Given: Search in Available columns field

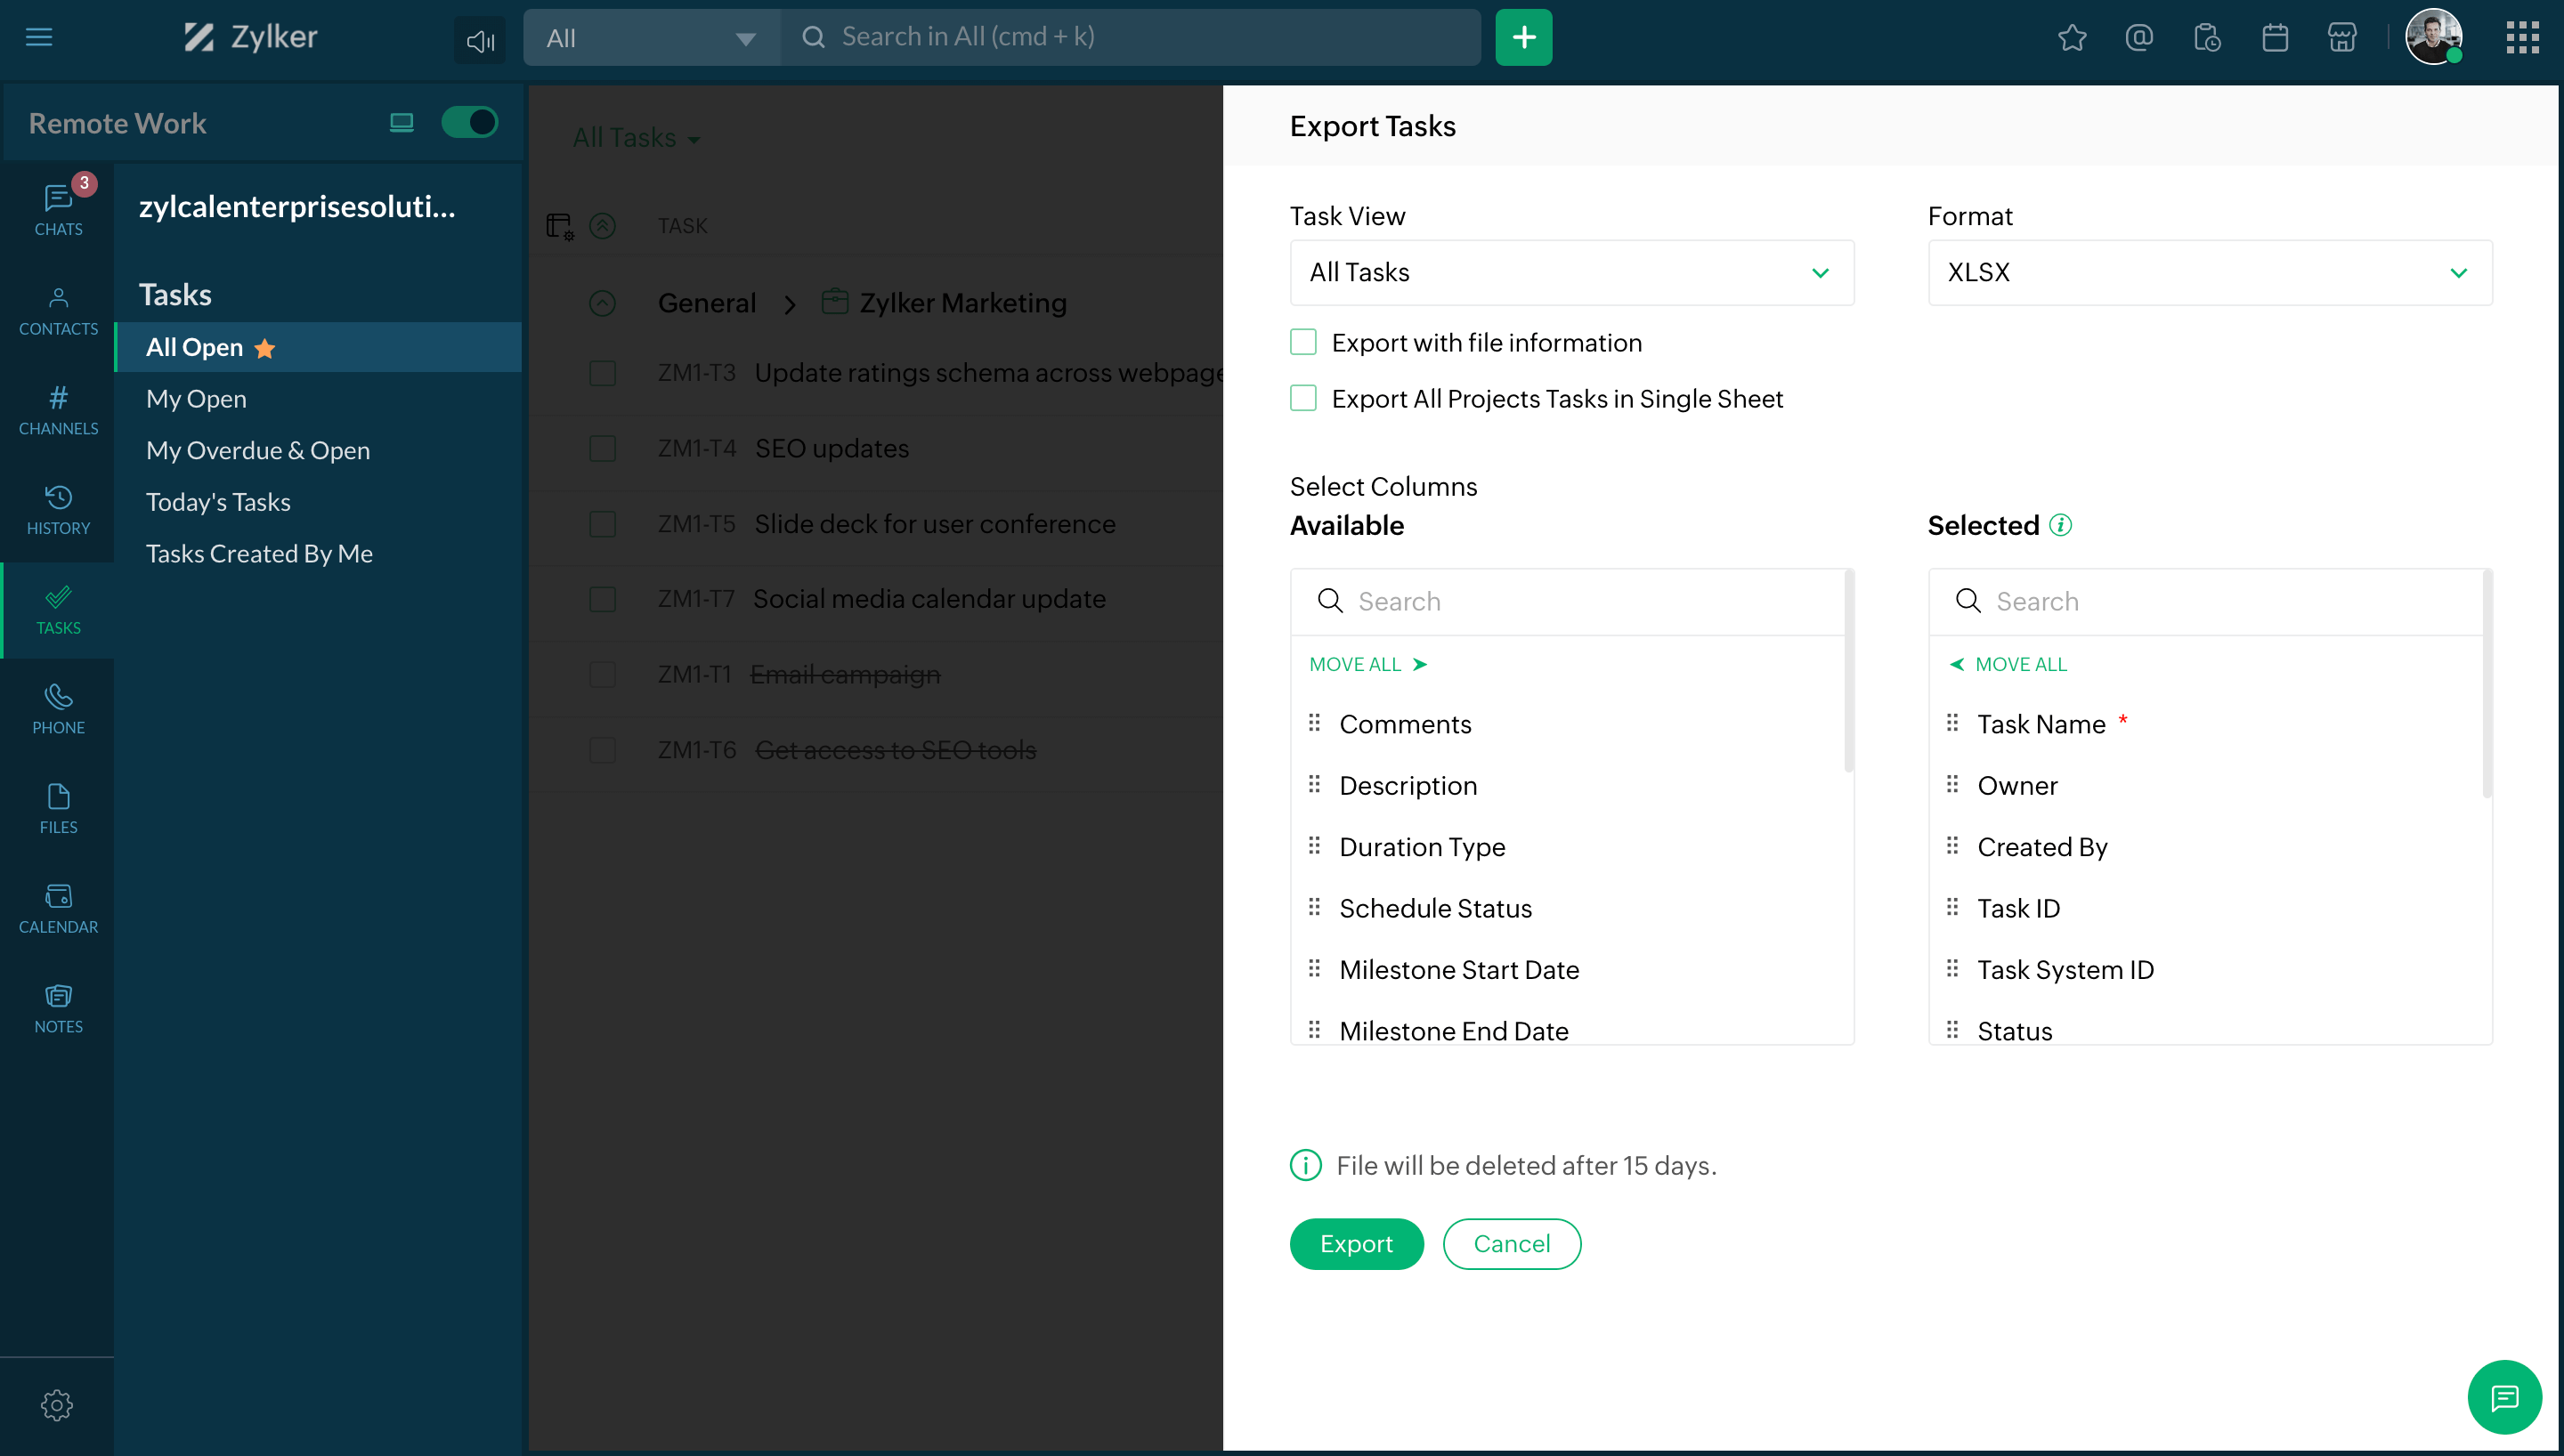Looking at the screenshot, I should (1572, 601).
